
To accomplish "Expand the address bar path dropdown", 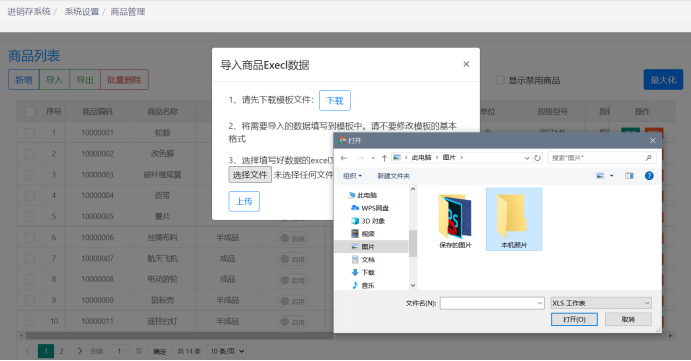I will (x=527, y=158).
